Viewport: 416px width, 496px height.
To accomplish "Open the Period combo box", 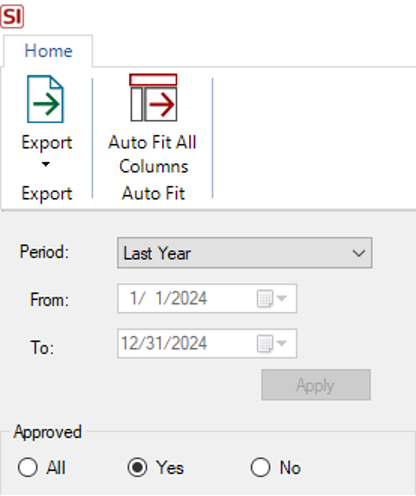I will coord(245,253).
